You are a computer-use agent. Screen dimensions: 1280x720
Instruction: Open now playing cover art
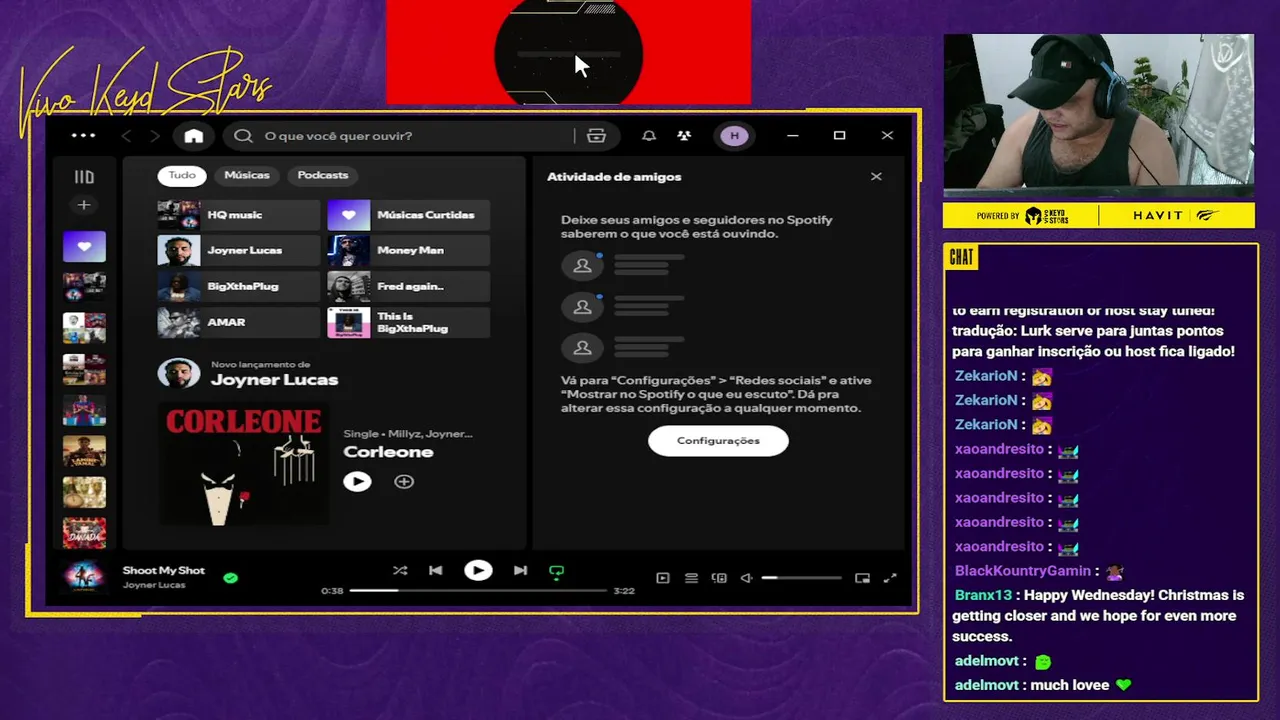[84, 577]
